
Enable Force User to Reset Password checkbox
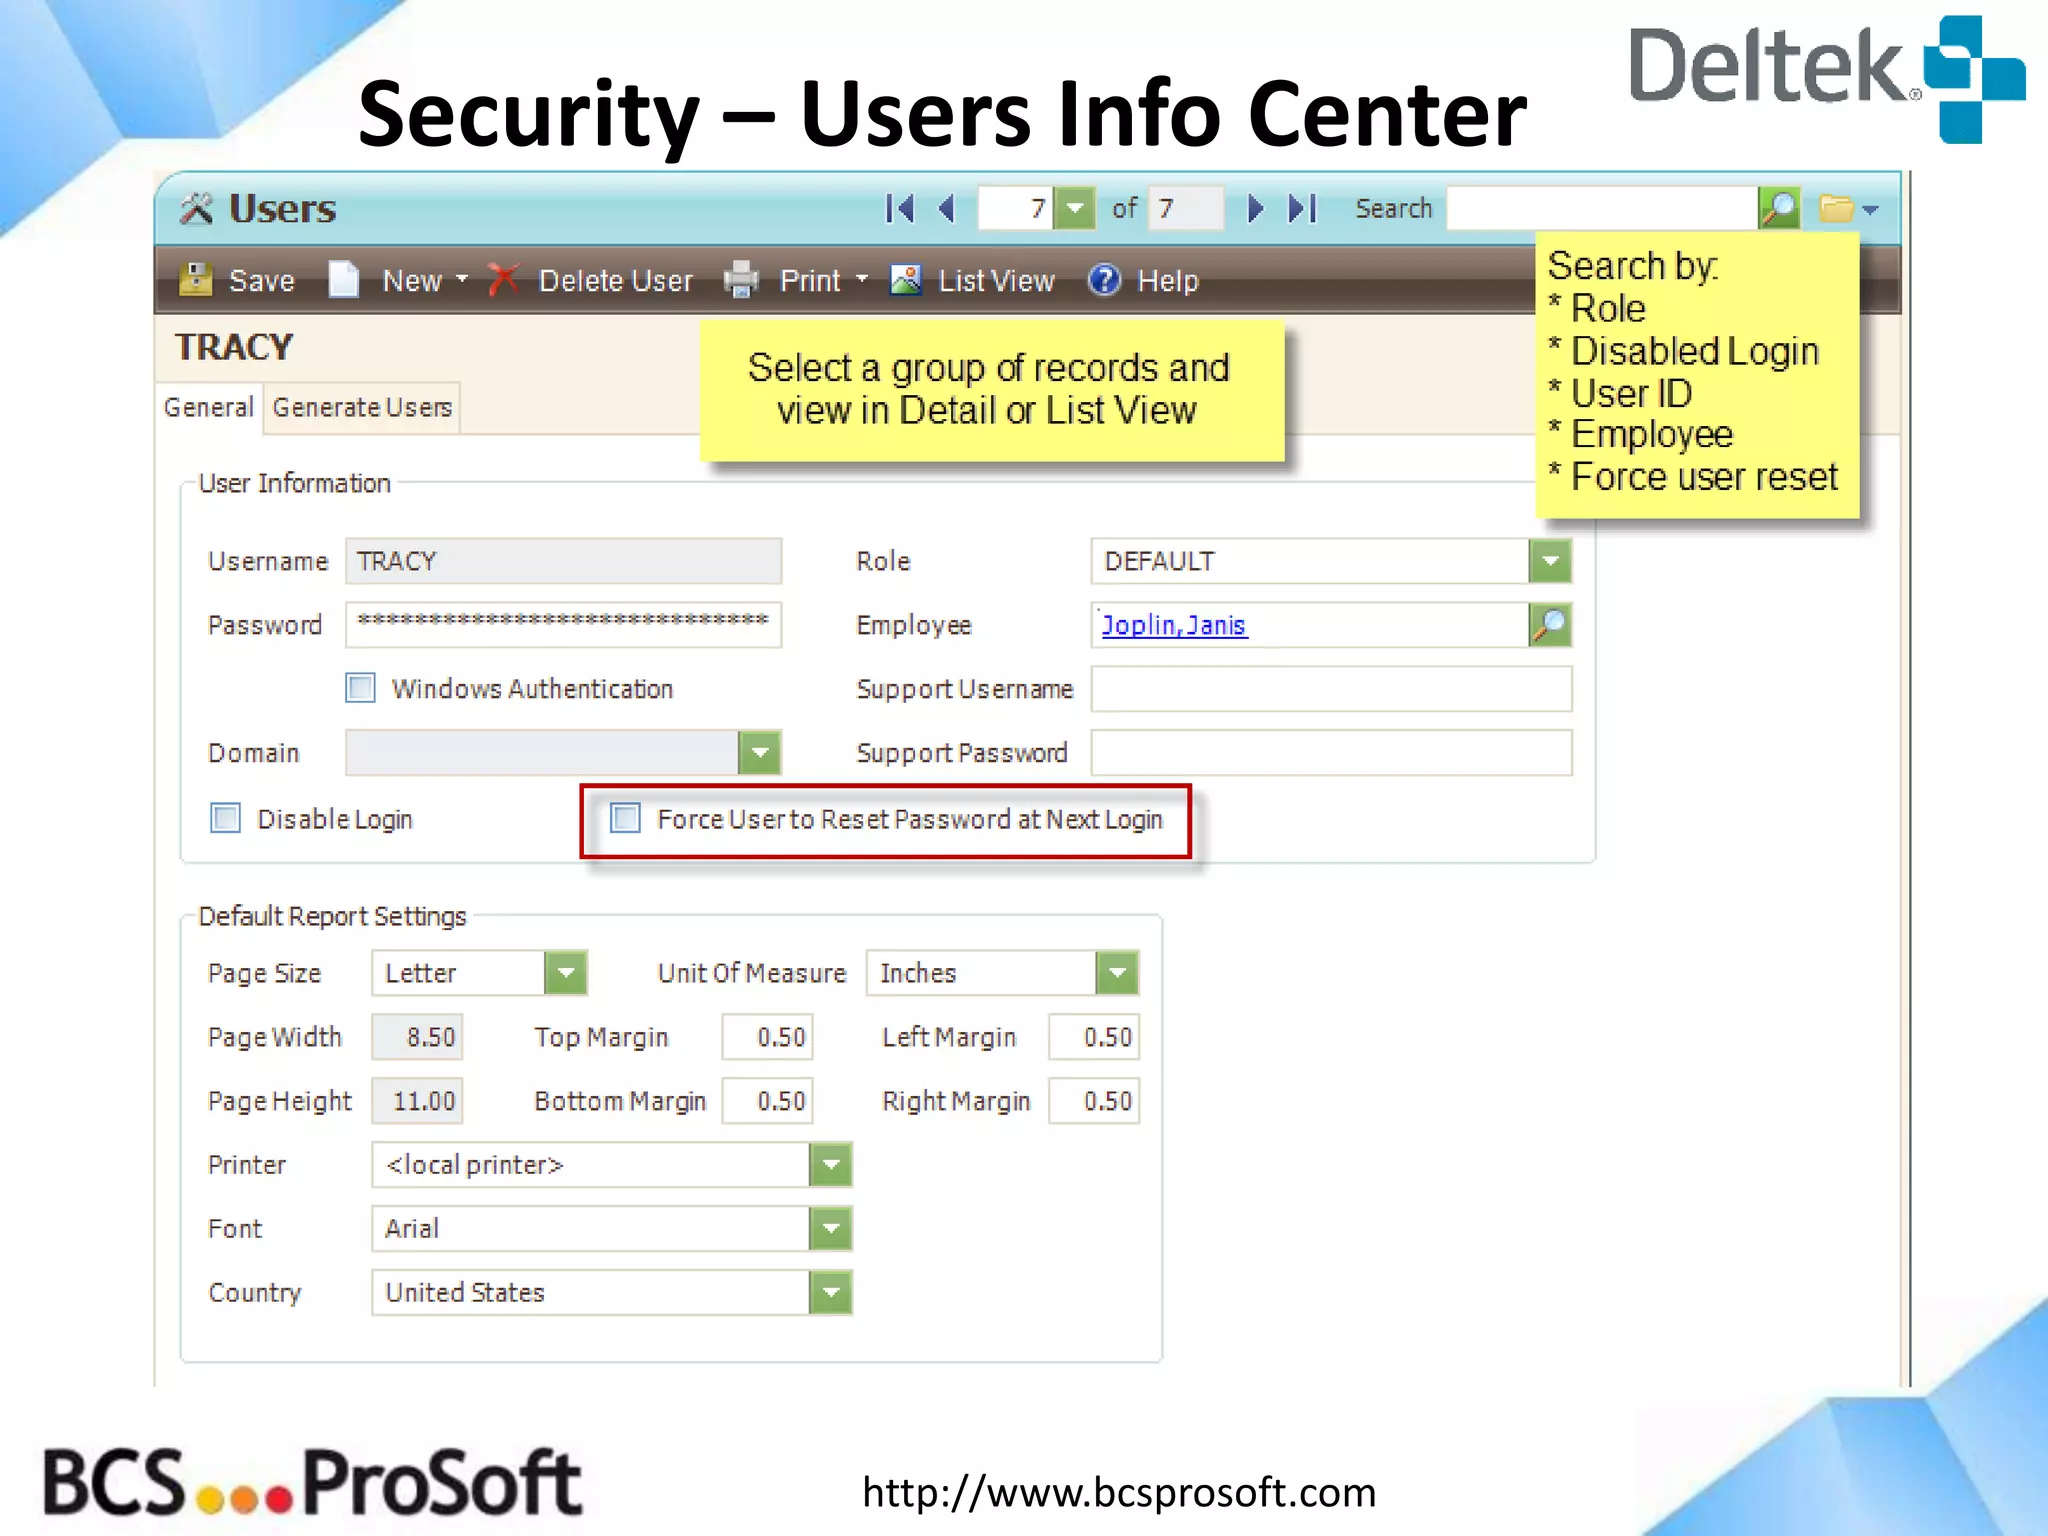626,818
